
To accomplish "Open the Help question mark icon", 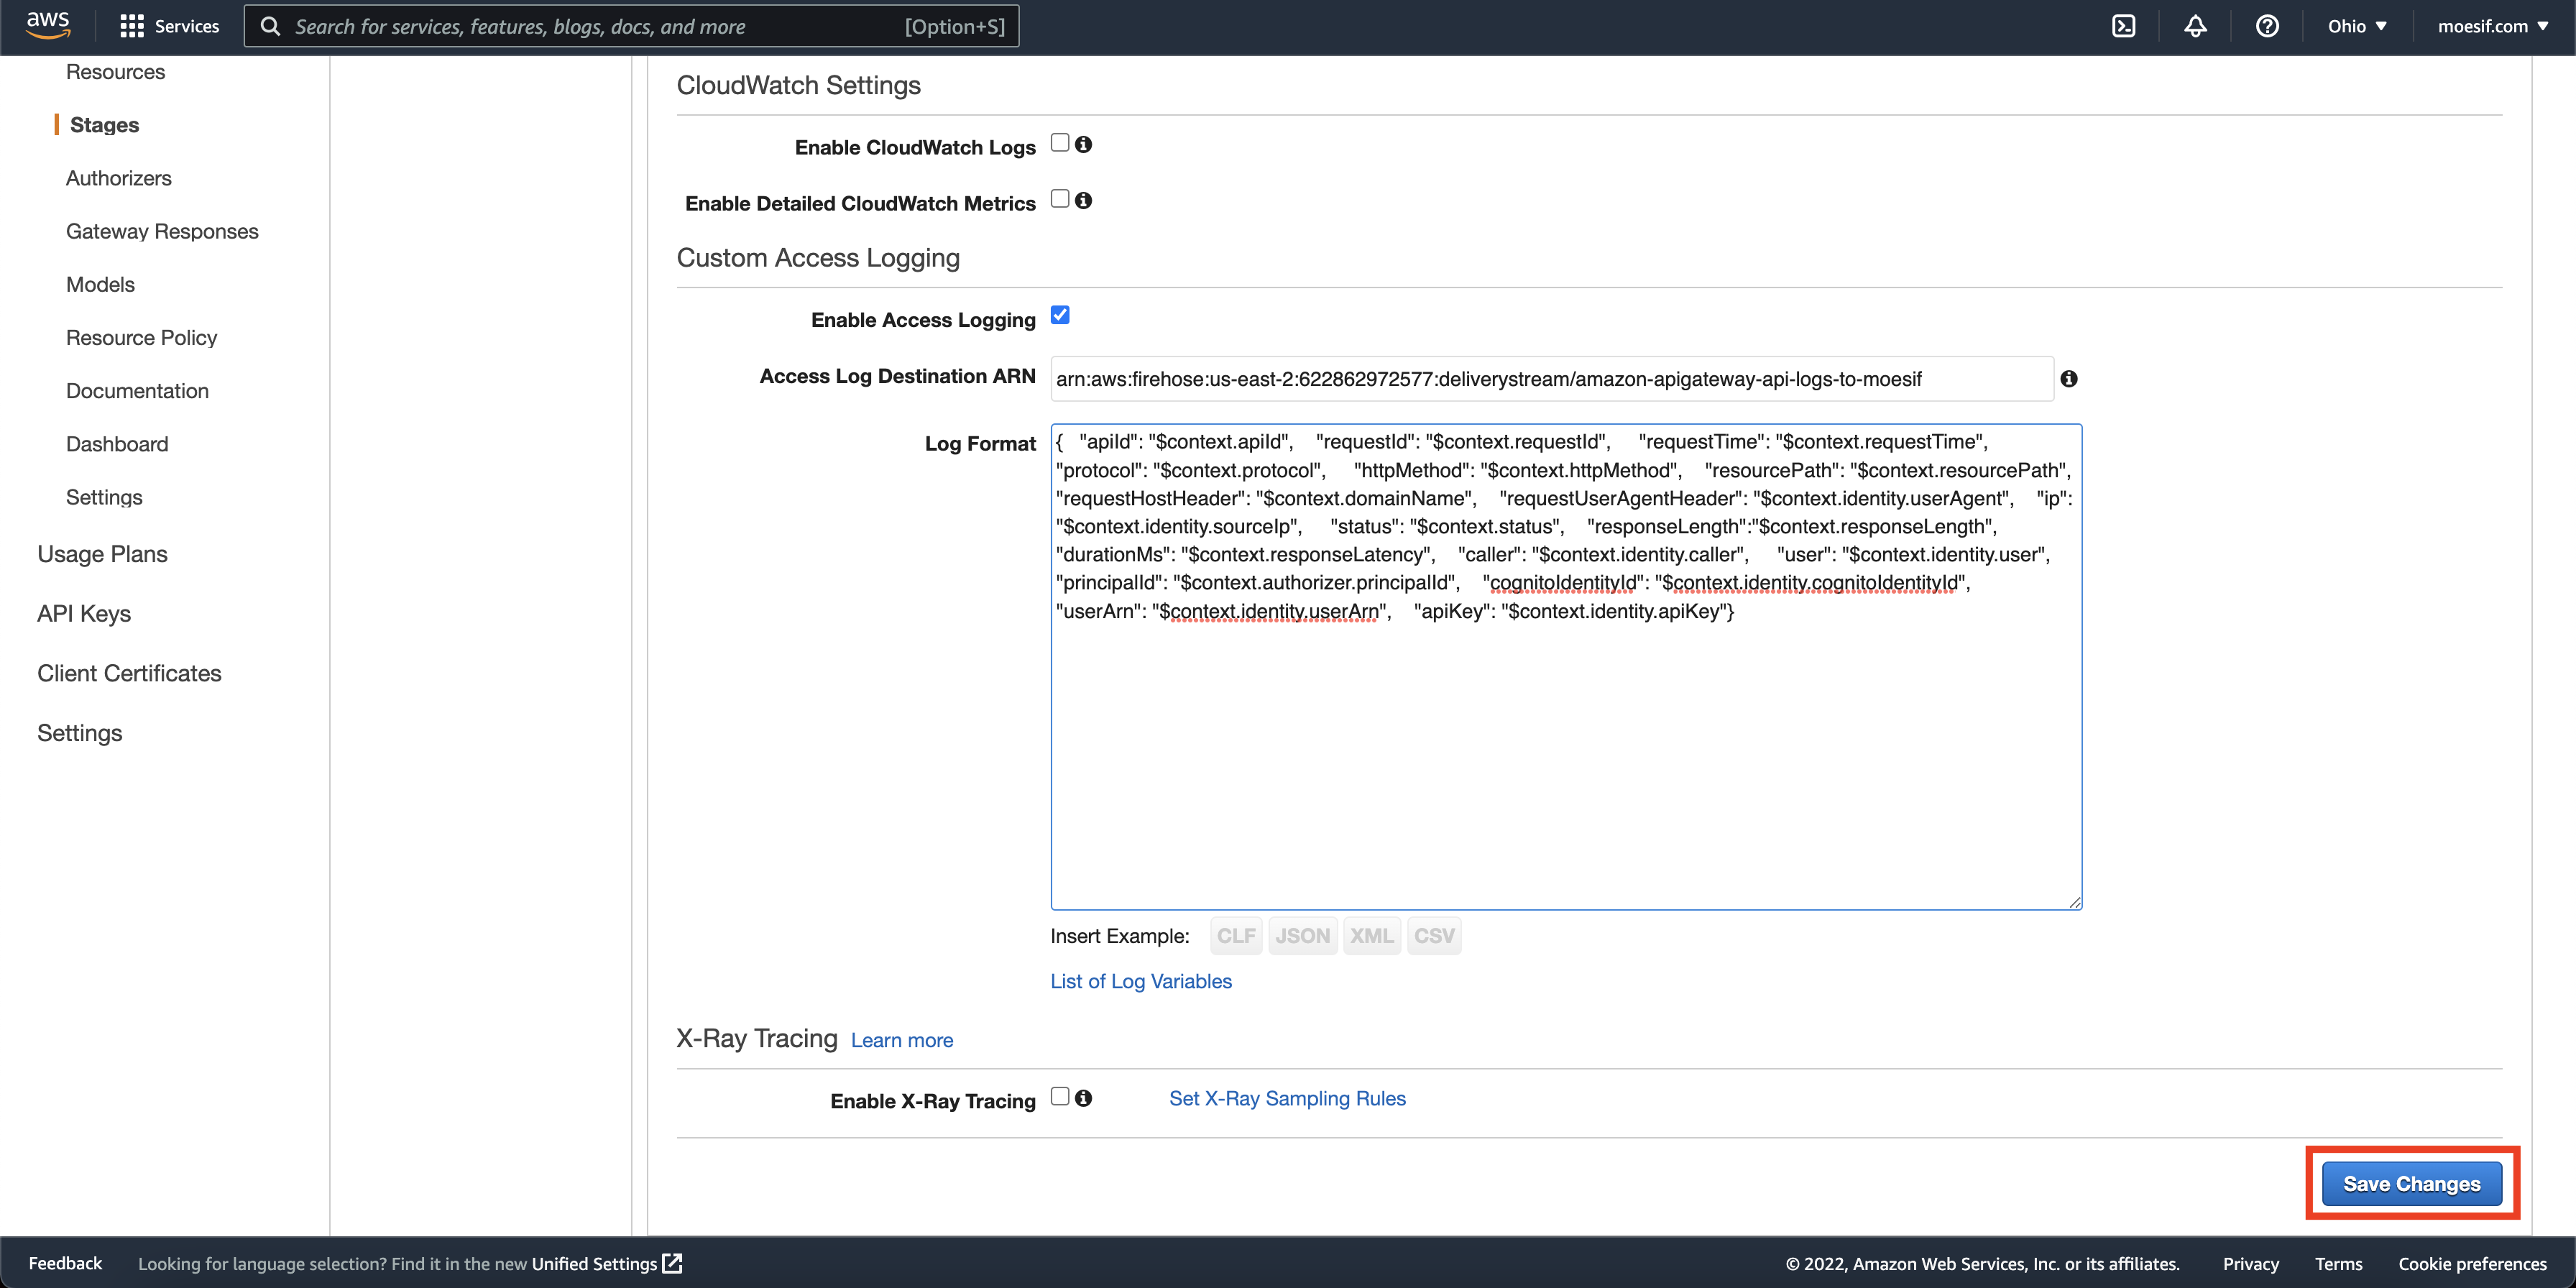I will coord(2267,26).
